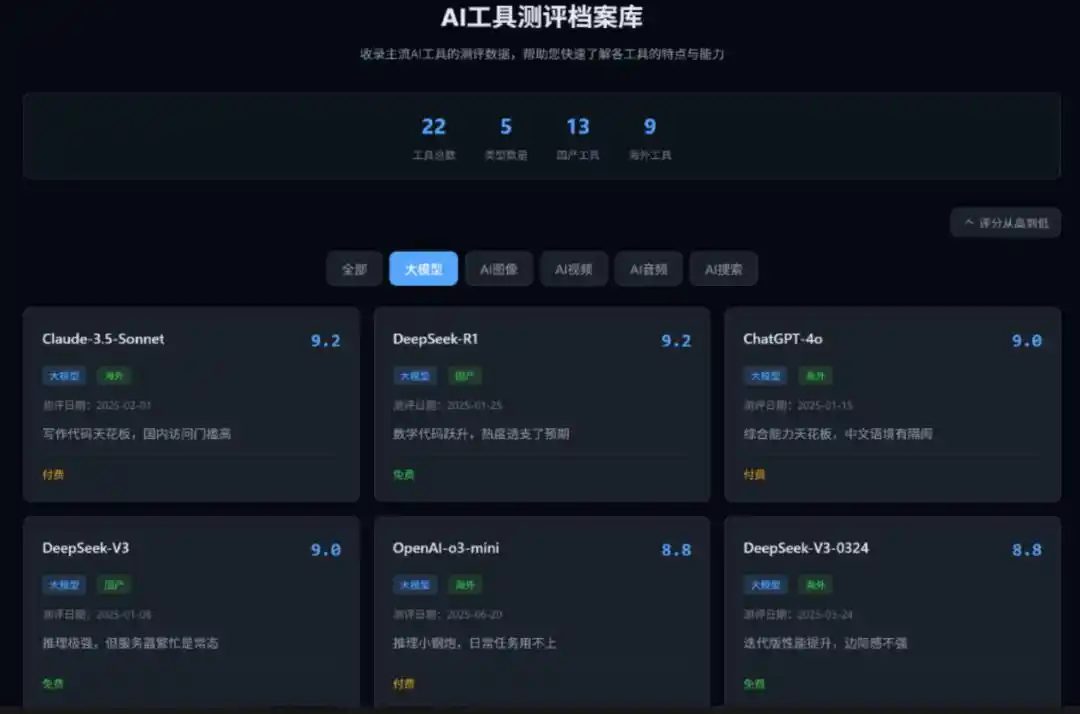Viewport: 1080px width, 714px height.
Task: Open the Claude-3.5-Sonnet card title
Action: pos(103,339)
